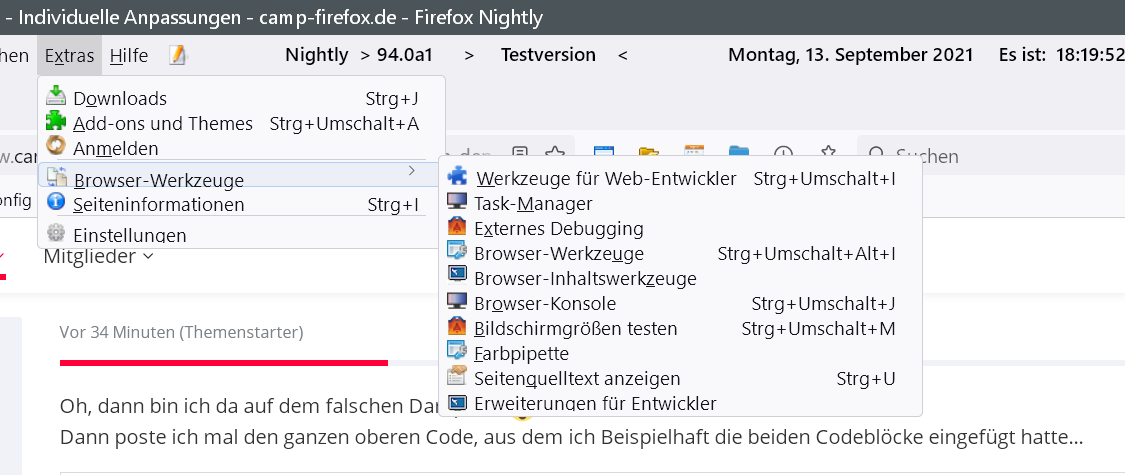Open Browser-Inhaltswerkzeuge from the submenu
The height and width of the screenshot is (475, 1125).
[585, 278]
